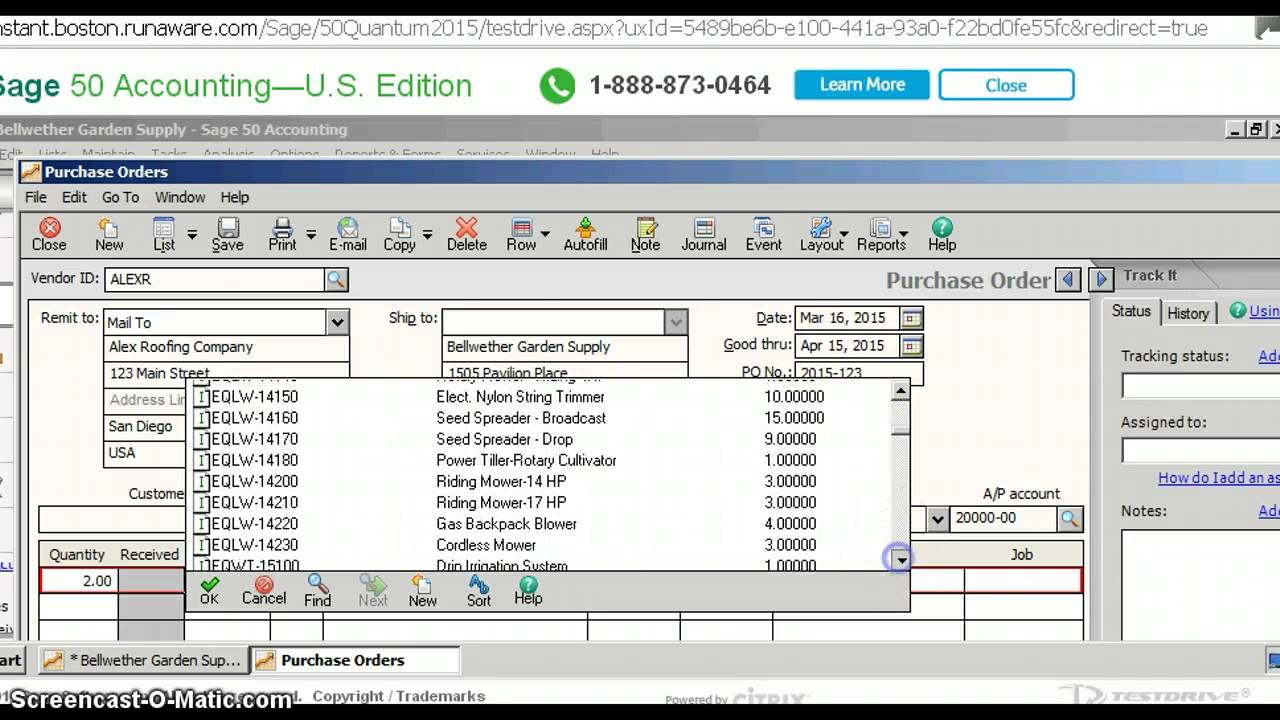Click the Bellwether Garden Supply taskbar button
Screen dimensions: 1280x720
(x=145, y=660)
